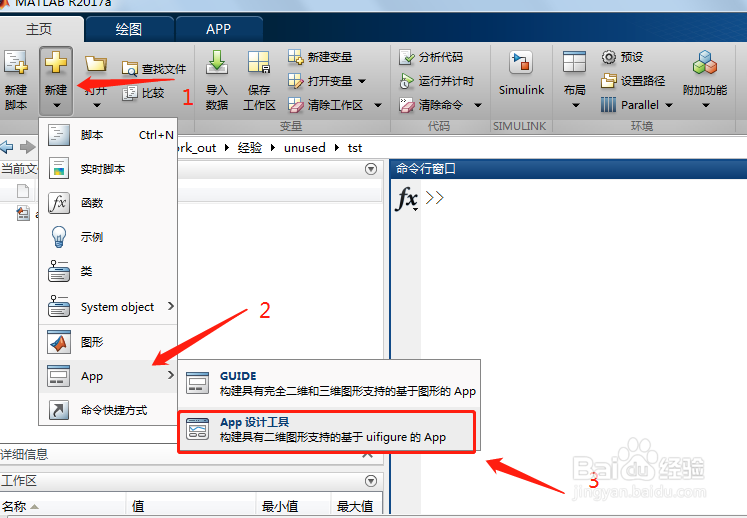Click the 新建脚本 (New Script) icon
Image resolution: width=747 pixels, height=518 pixels.
pyautogui.click(x=16, y=63)
